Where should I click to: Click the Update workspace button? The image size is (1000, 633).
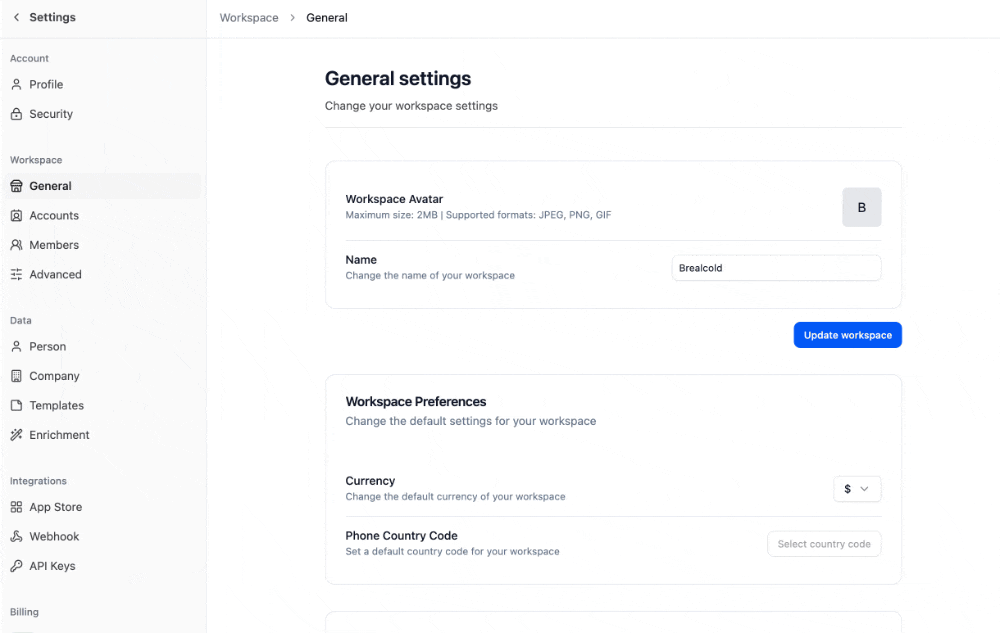pos(848,335)
